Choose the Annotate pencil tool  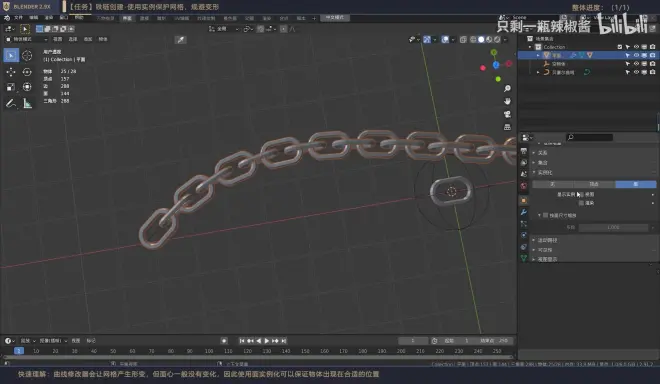[x=11, y=103]
